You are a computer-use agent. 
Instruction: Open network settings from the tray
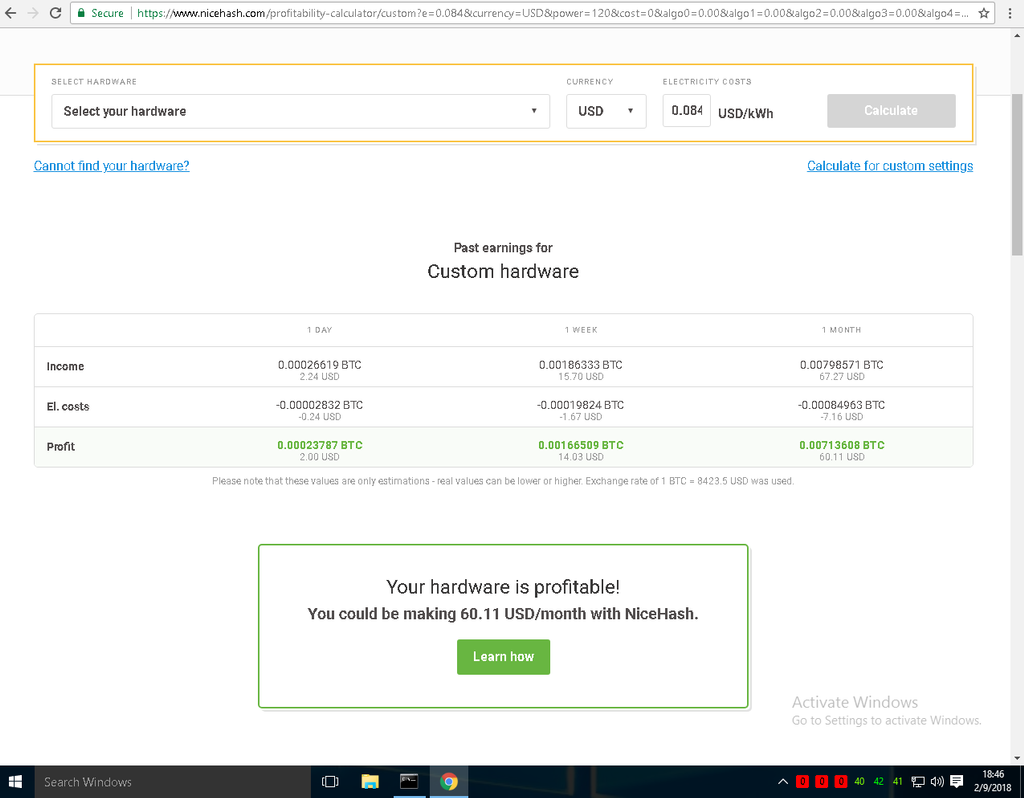[918, 782]
